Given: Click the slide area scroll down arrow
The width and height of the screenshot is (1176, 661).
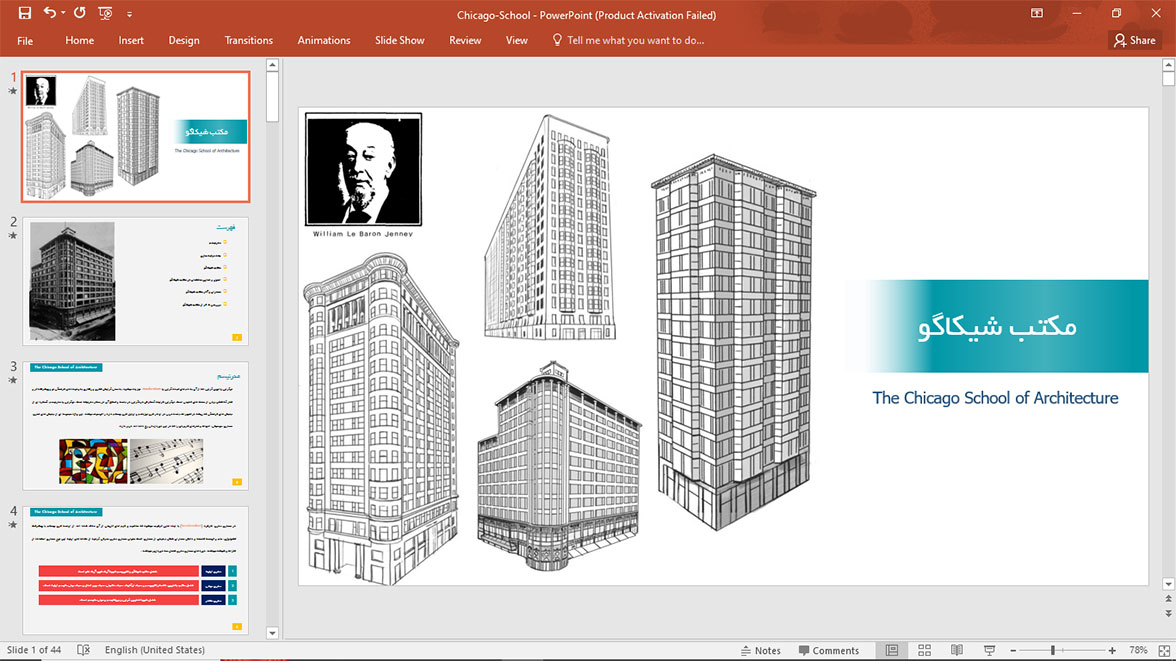Looking at the screenshot, I should pos(1168,584).
